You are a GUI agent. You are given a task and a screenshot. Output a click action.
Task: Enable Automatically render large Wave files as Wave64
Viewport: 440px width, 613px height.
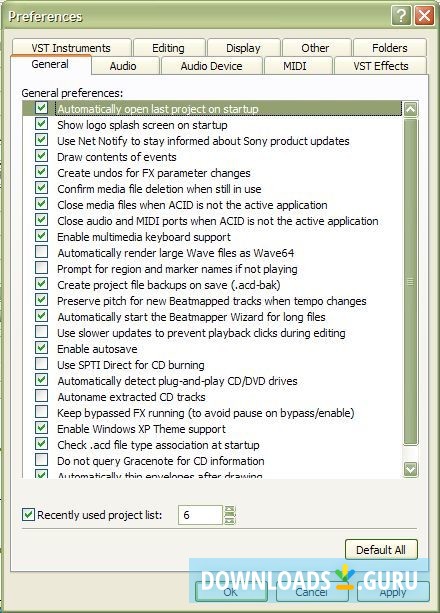(41, 252)
